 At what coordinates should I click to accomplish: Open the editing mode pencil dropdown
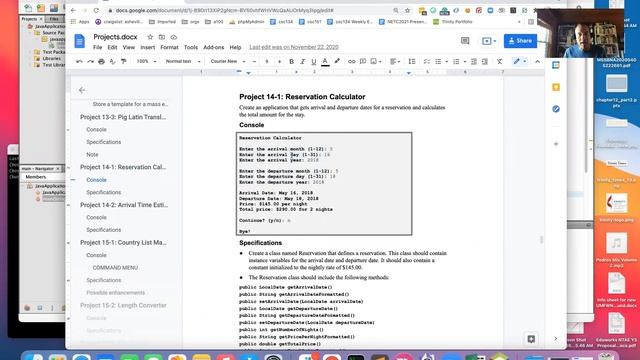519,61
